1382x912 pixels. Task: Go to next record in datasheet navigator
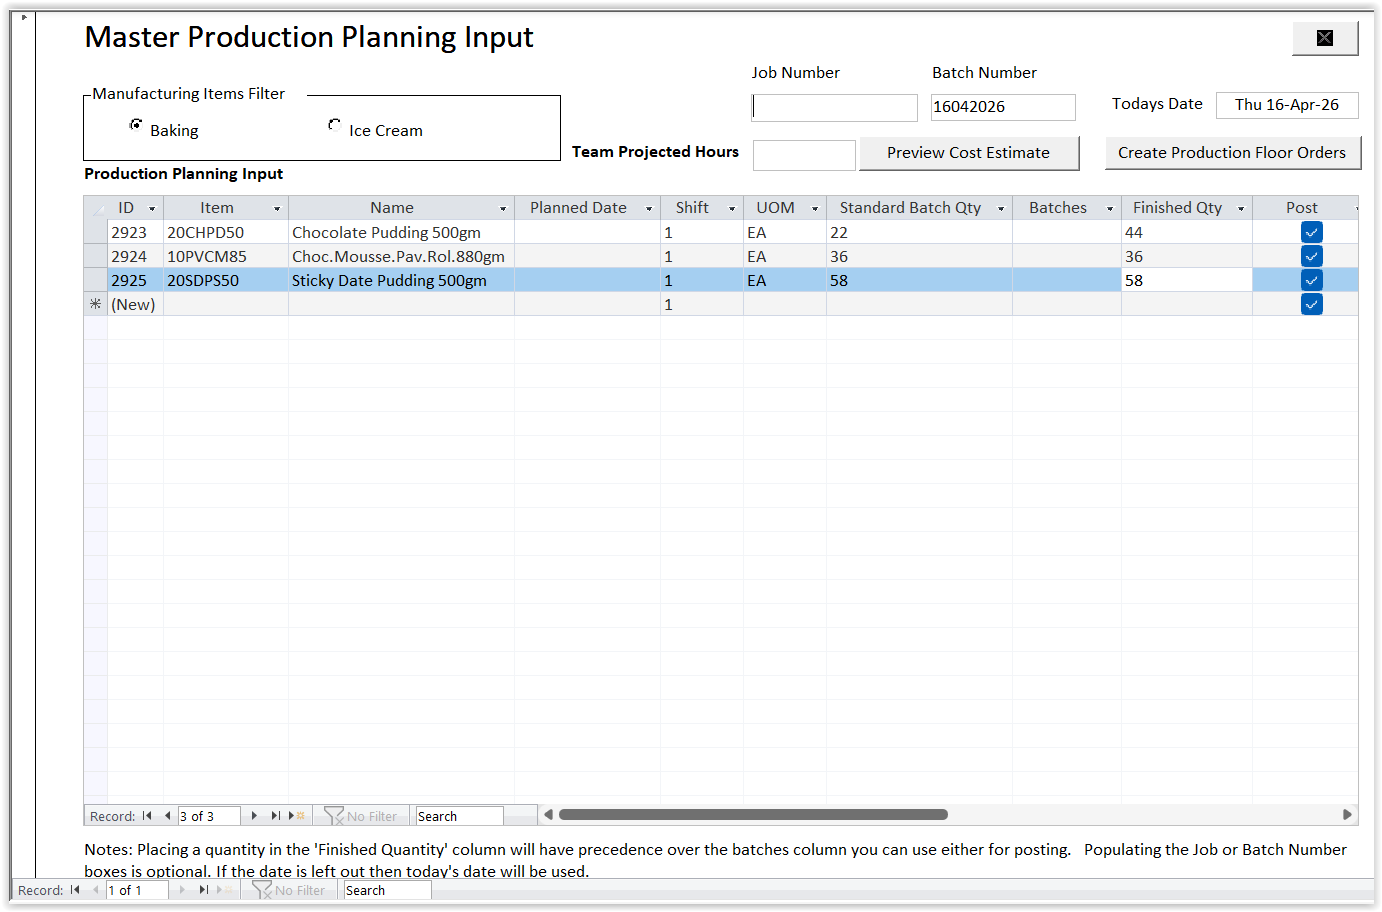[254, 816]
